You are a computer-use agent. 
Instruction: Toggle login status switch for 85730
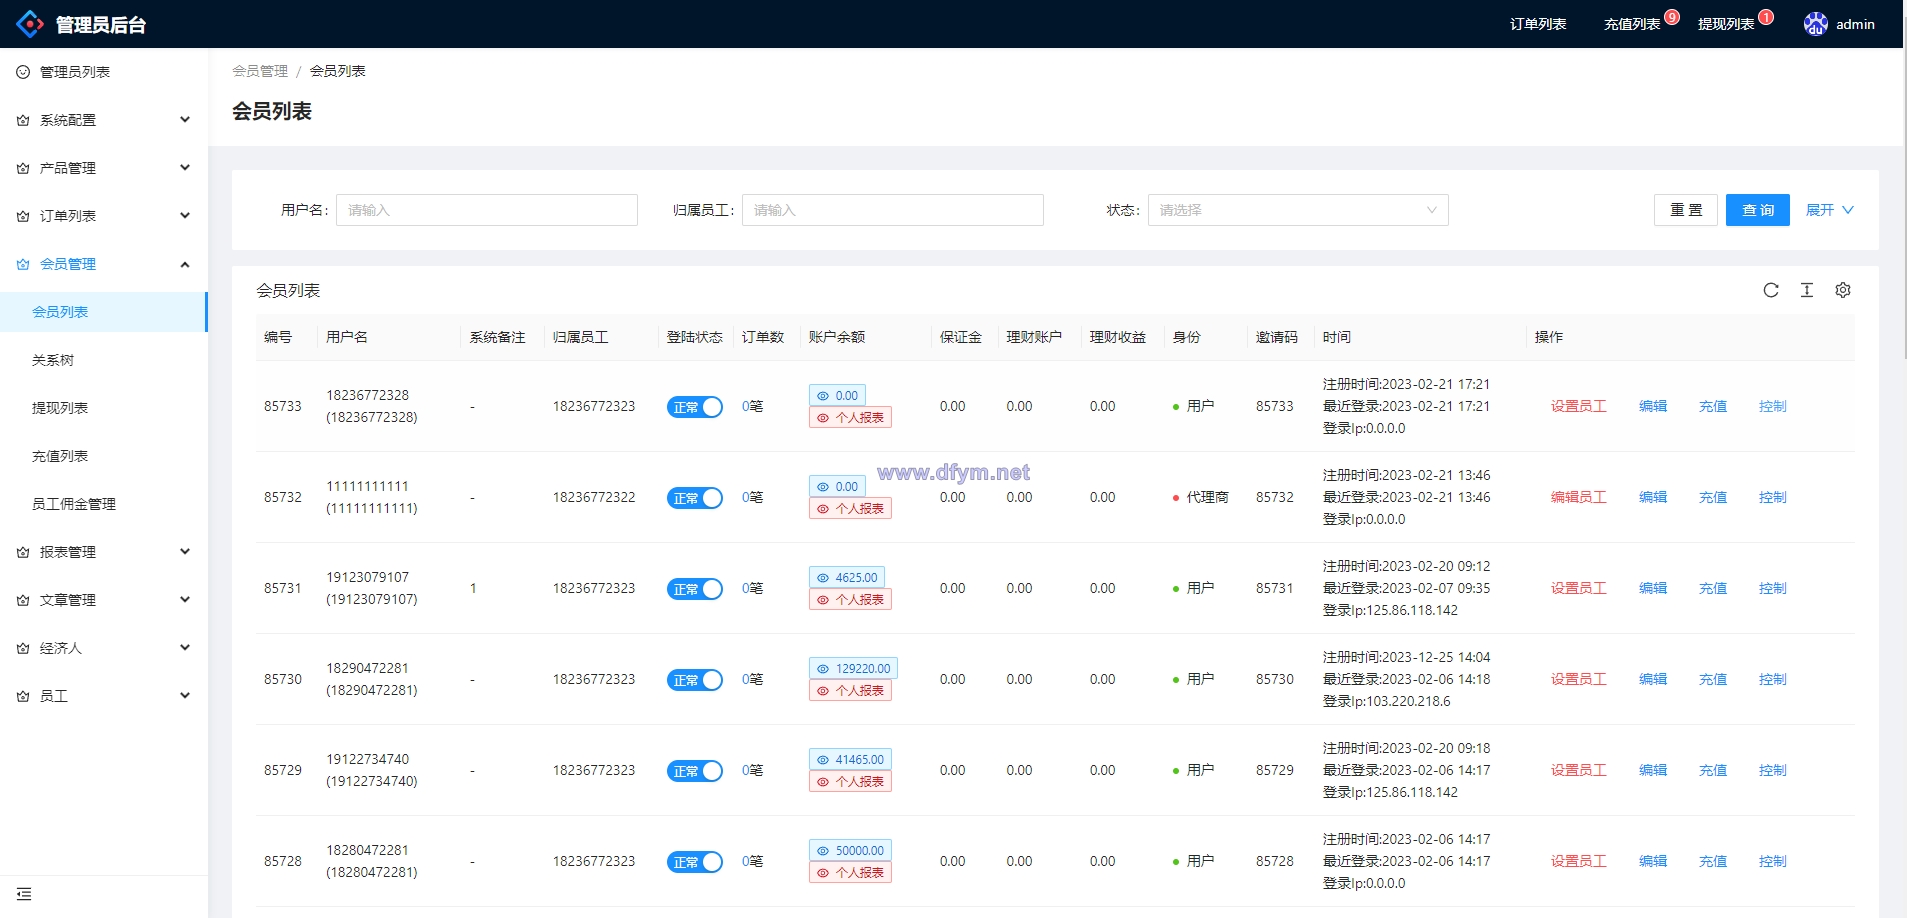point(695,680)
